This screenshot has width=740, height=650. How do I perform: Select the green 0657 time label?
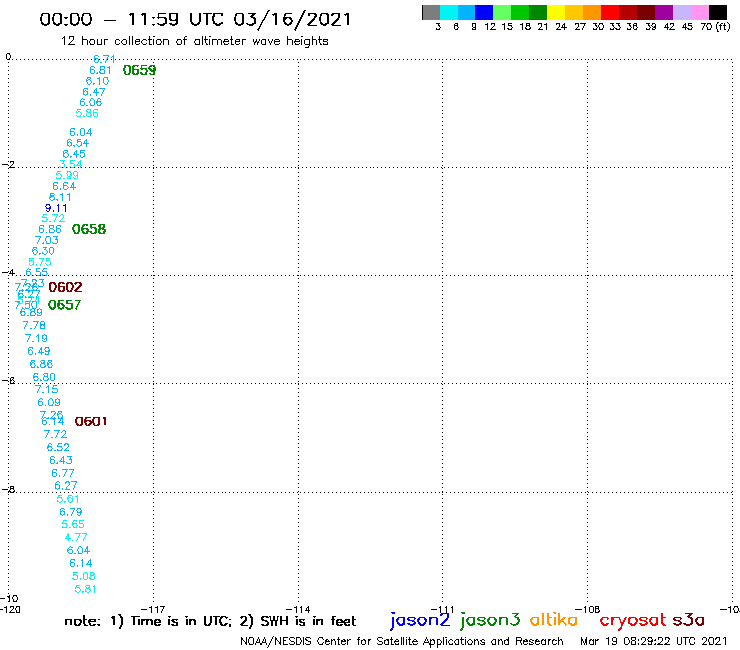click(x=64, y=305)
